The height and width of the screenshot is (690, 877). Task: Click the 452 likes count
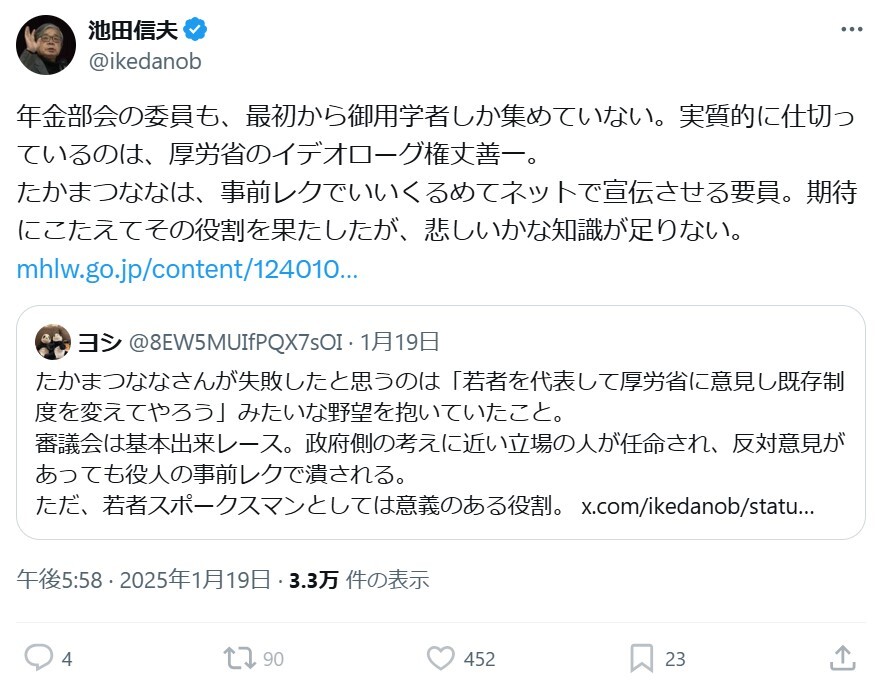click(480, 659)
